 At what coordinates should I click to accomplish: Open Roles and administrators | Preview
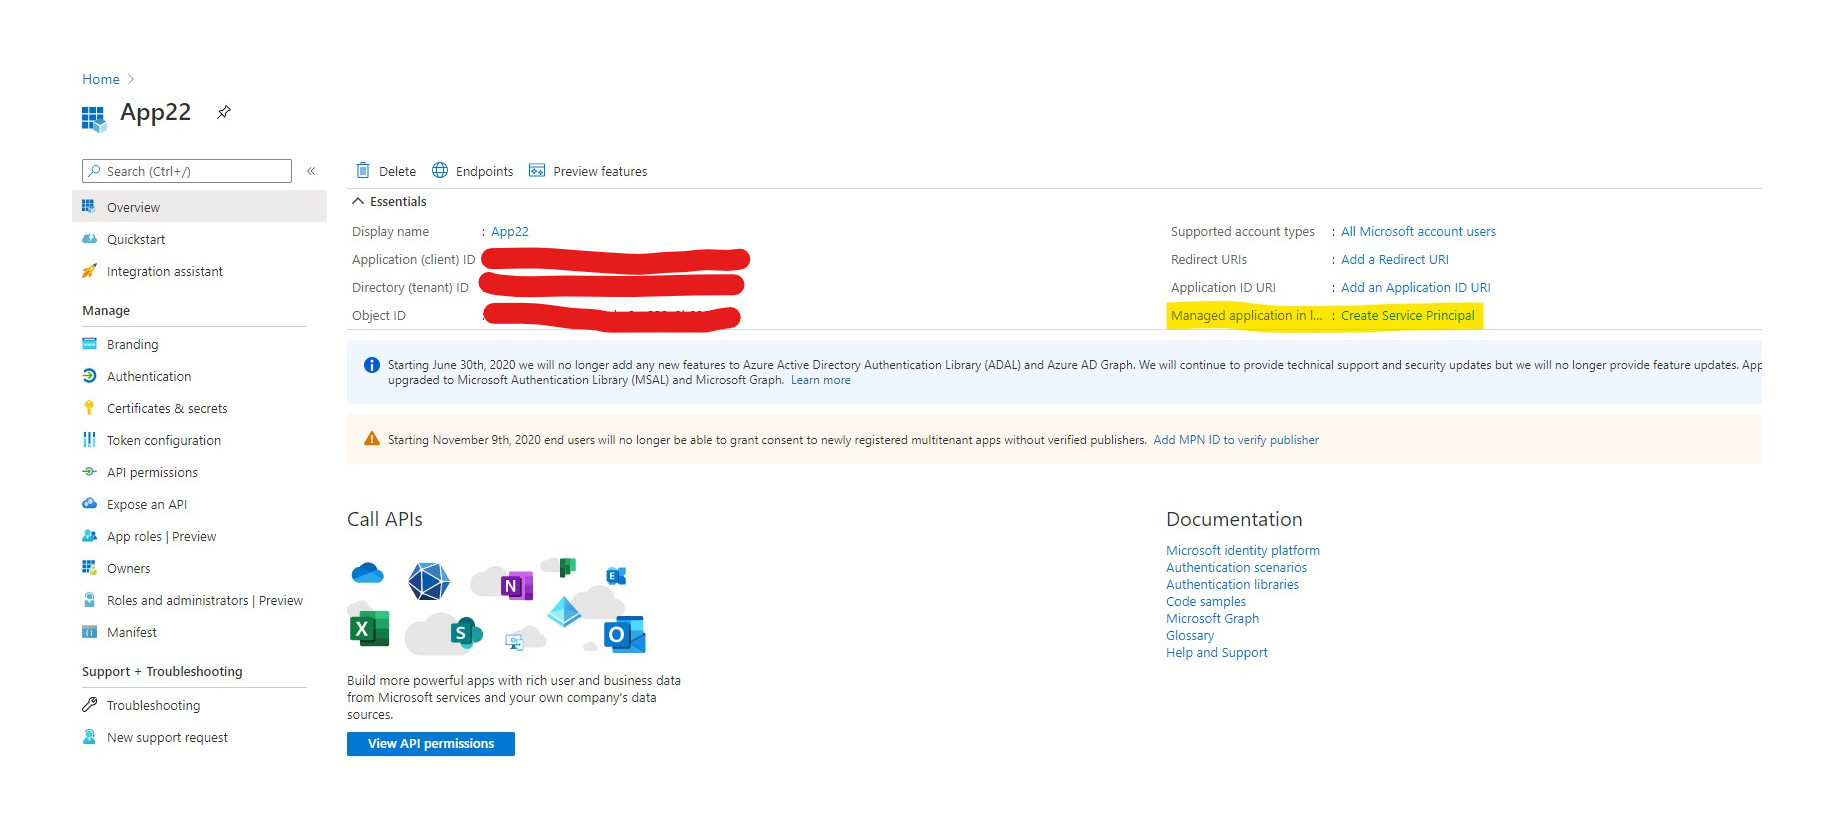point(204,600)
